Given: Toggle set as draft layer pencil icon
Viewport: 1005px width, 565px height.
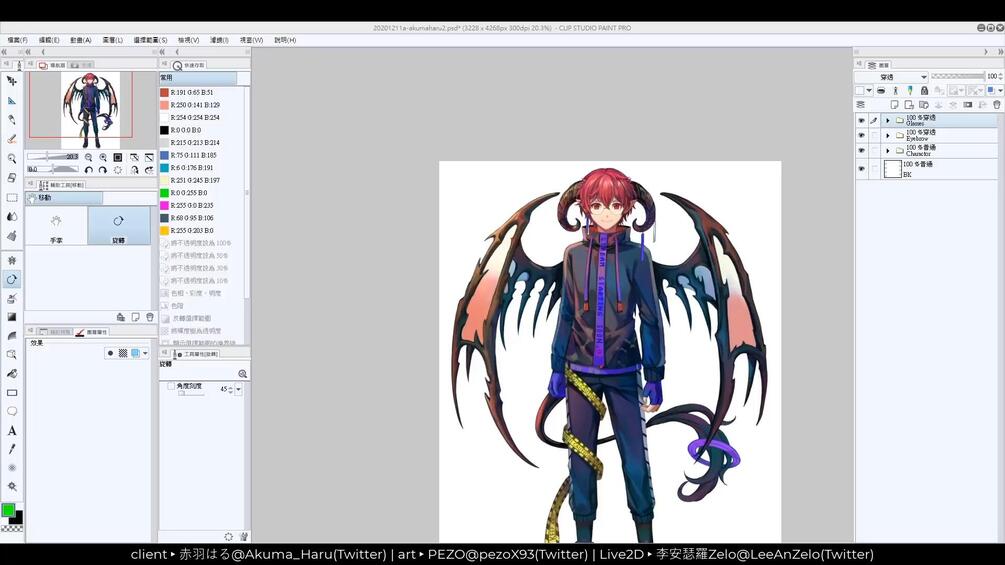Looking at the screenshot, I should (910, 90).
